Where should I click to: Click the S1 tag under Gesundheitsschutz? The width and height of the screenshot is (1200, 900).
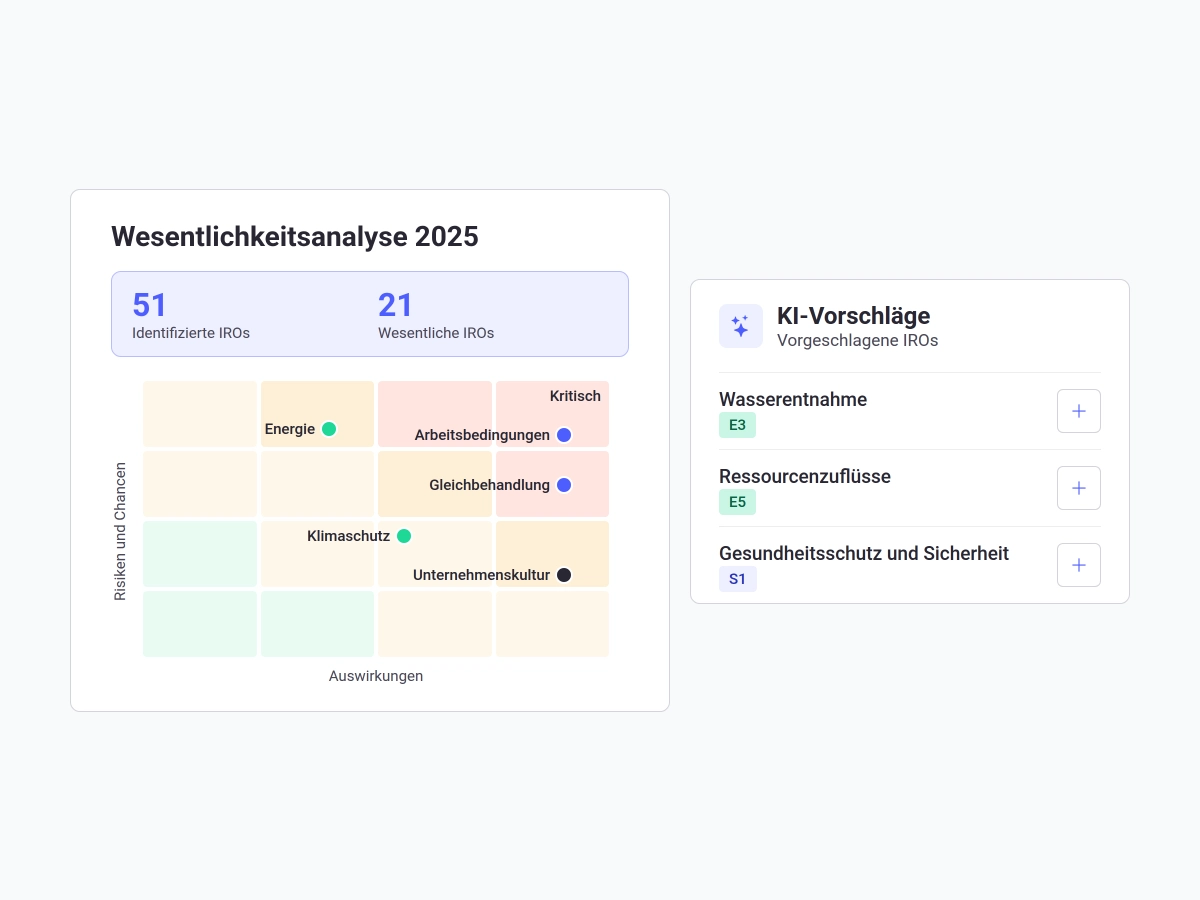(x=737, y=579)
